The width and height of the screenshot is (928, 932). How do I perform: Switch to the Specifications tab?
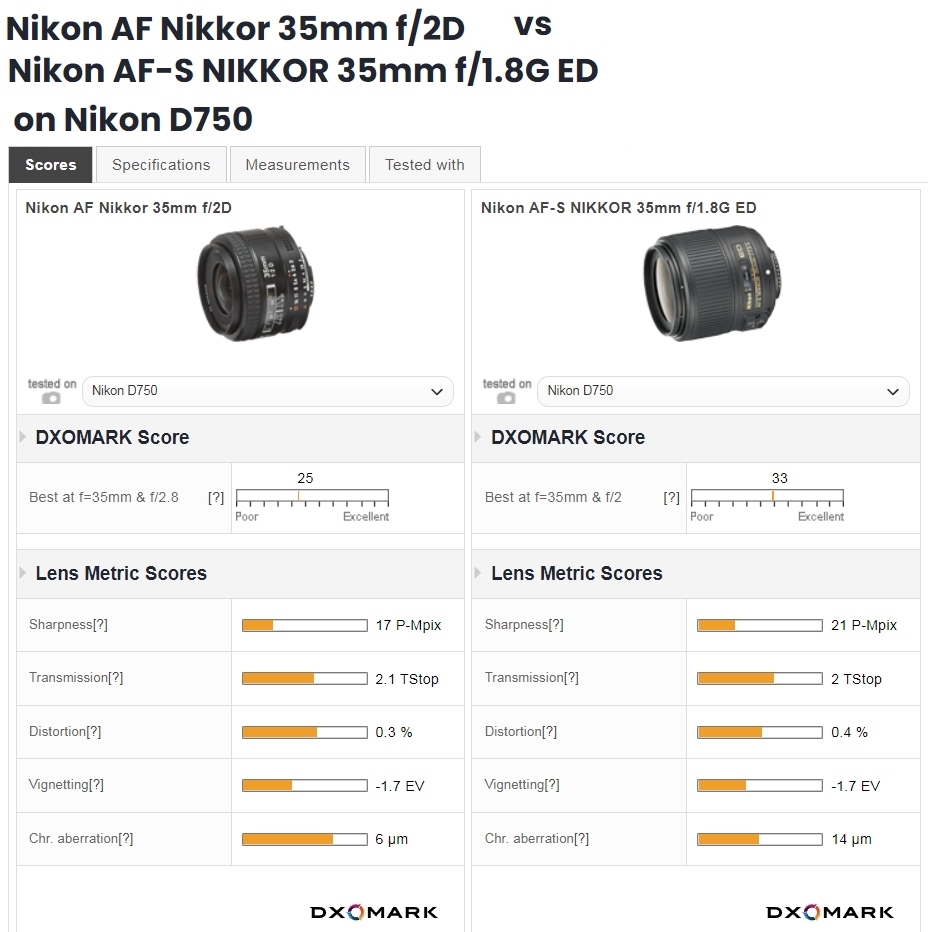pyautogui.click(x=161, y=165)
